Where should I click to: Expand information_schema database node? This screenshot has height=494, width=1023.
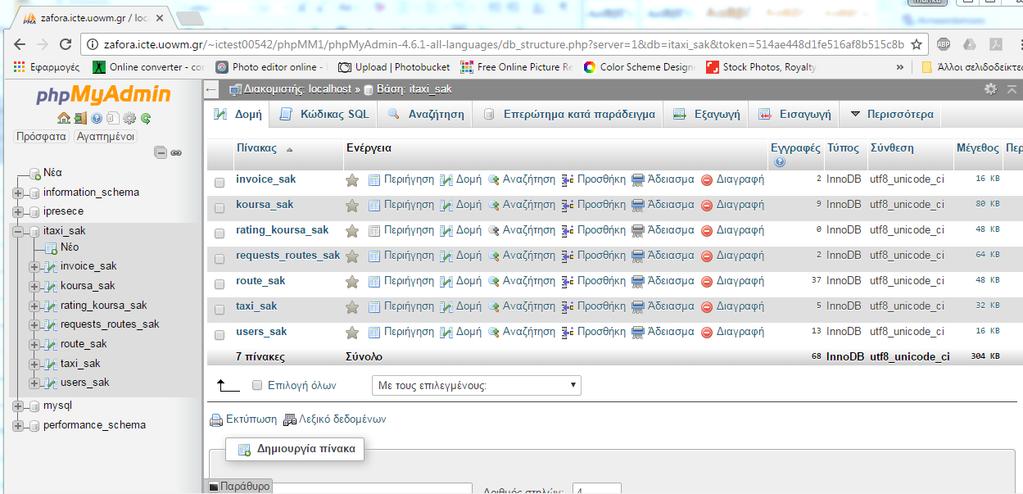pos(18,193)
